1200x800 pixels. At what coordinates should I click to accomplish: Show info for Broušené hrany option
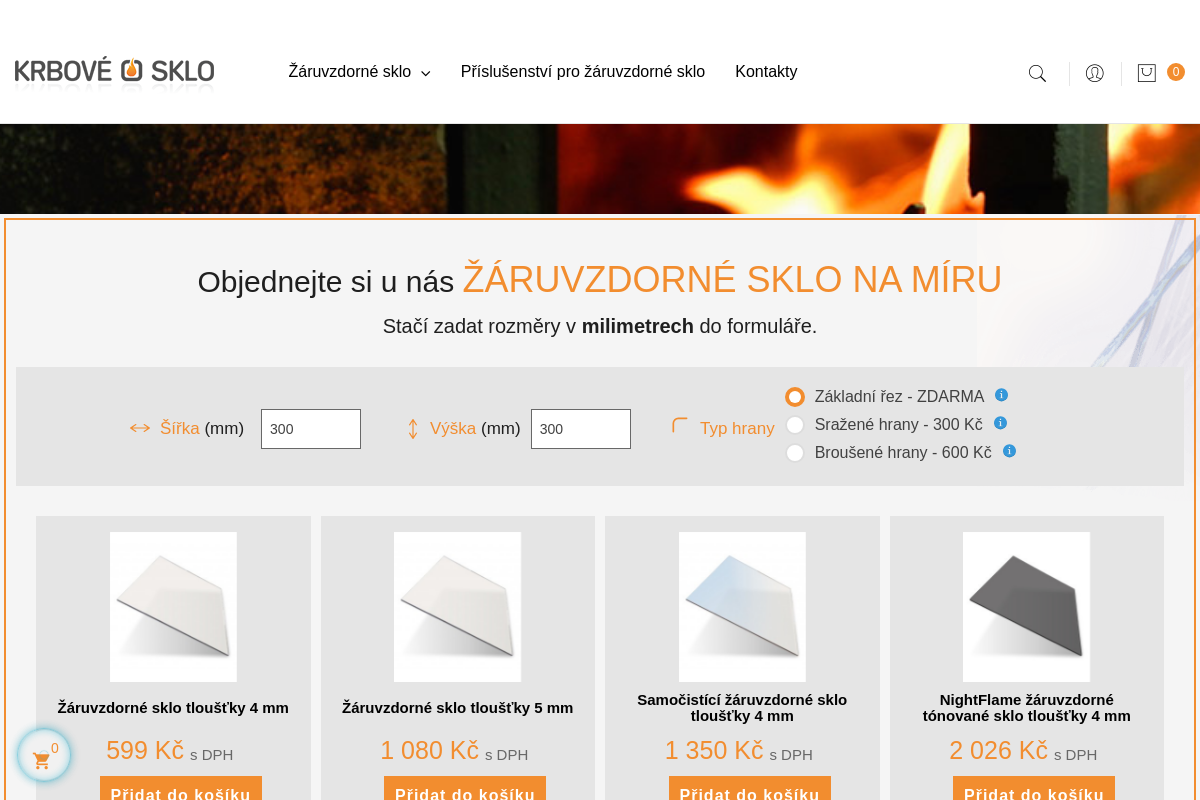[x=1009, y=451]
